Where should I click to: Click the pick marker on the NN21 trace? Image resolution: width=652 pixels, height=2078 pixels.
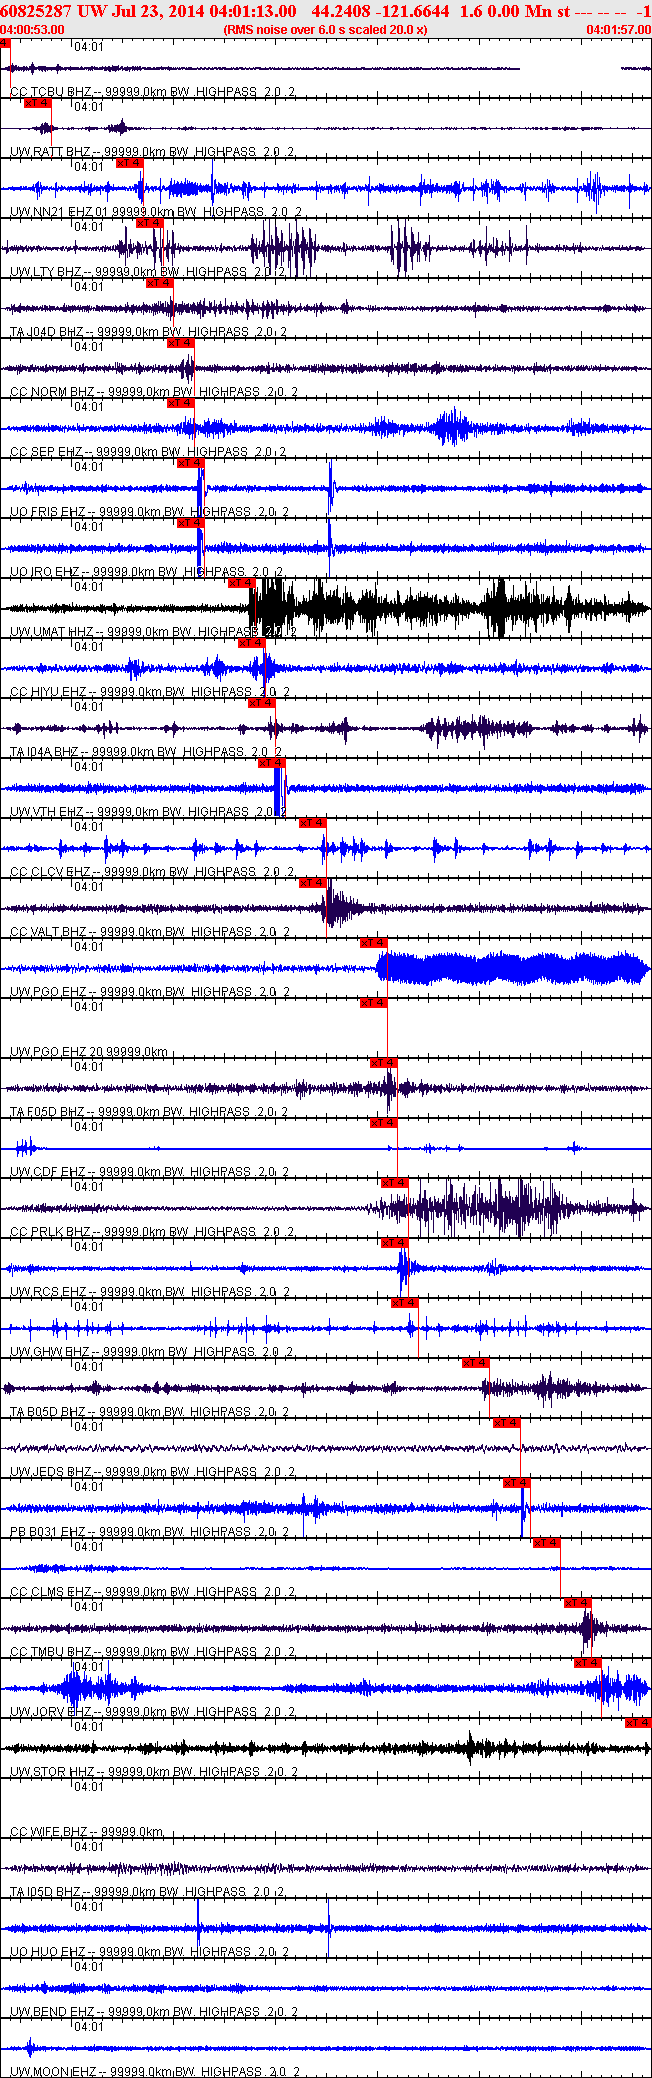(129, 163)
